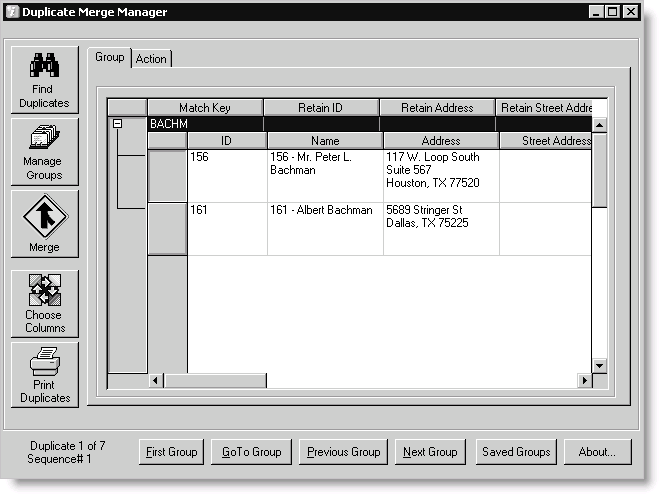Click the row selector for record 161

click(x=168, y=229)
